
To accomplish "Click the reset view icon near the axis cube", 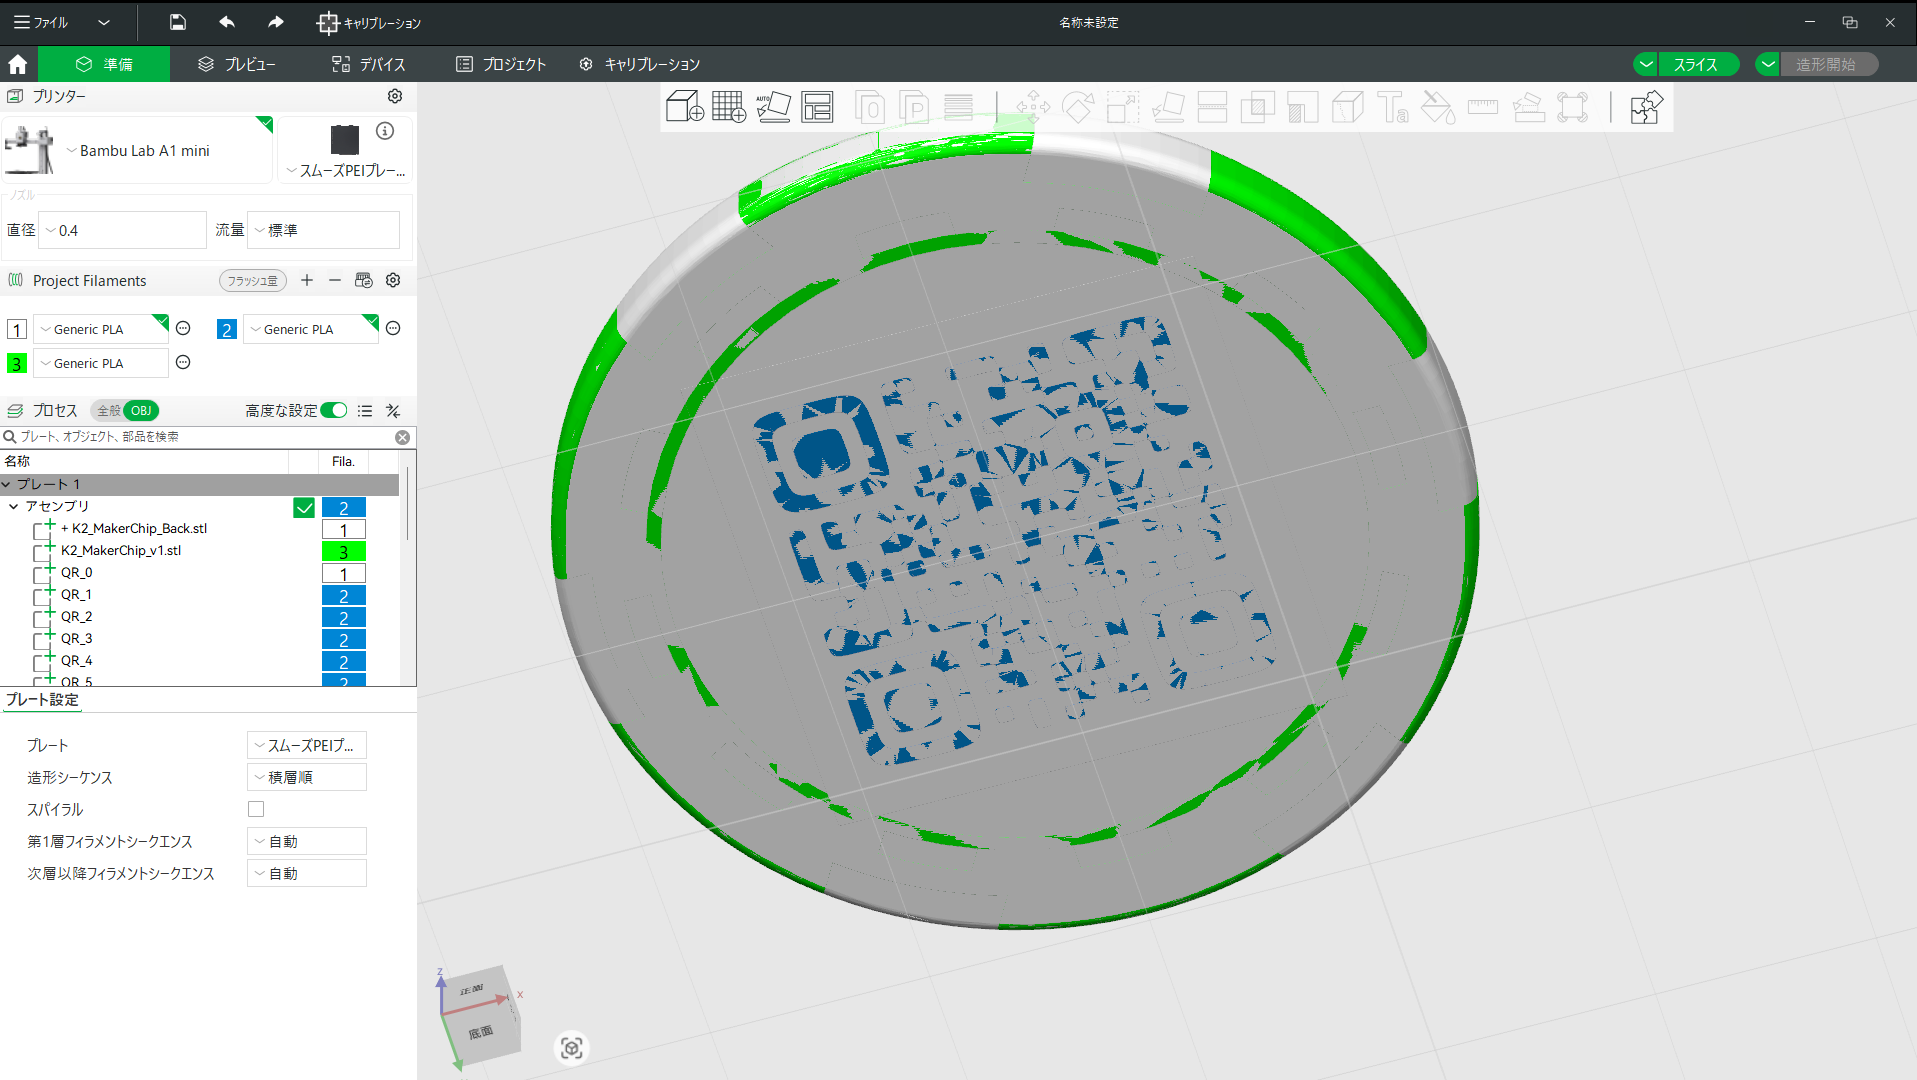I will click(x=571, y=1048).
